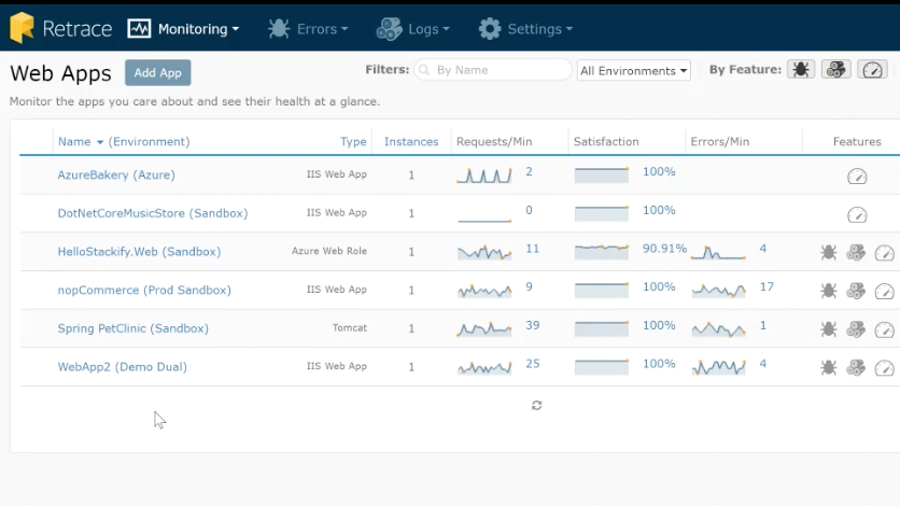Click the Requests/Min column header
Screen dimensions: 900x506
pyautogui.click(x=494, y=142)
